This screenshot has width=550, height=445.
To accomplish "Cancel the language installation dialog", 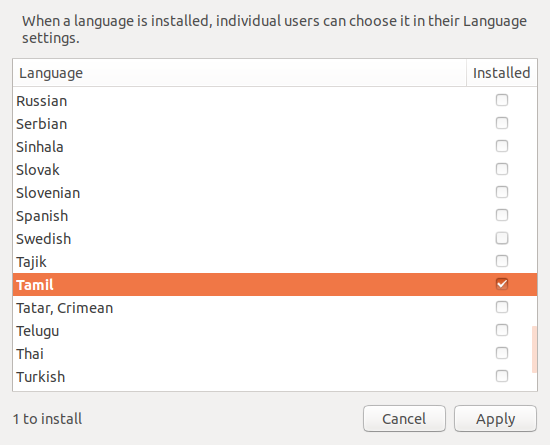I will tap(404, 419).
